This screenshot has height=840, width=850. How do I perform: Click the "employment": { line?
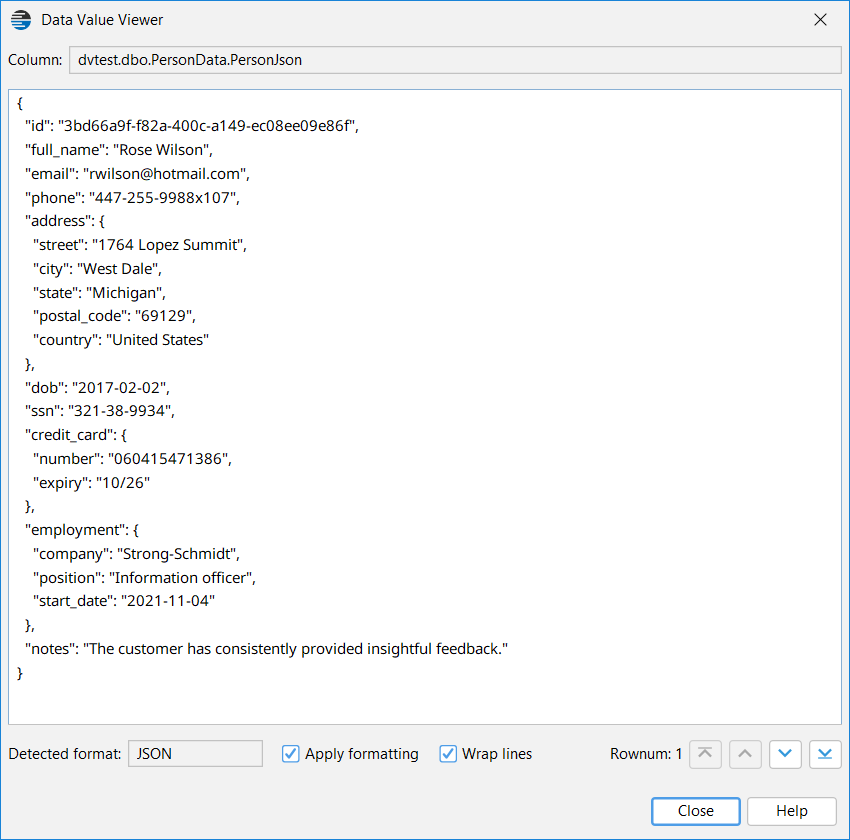click(82, 529)
